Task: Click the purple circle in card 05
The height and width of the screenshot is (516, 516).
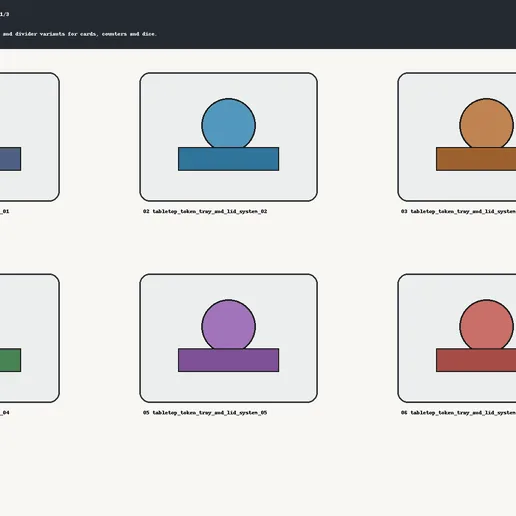Action: (x=228, y=324)
